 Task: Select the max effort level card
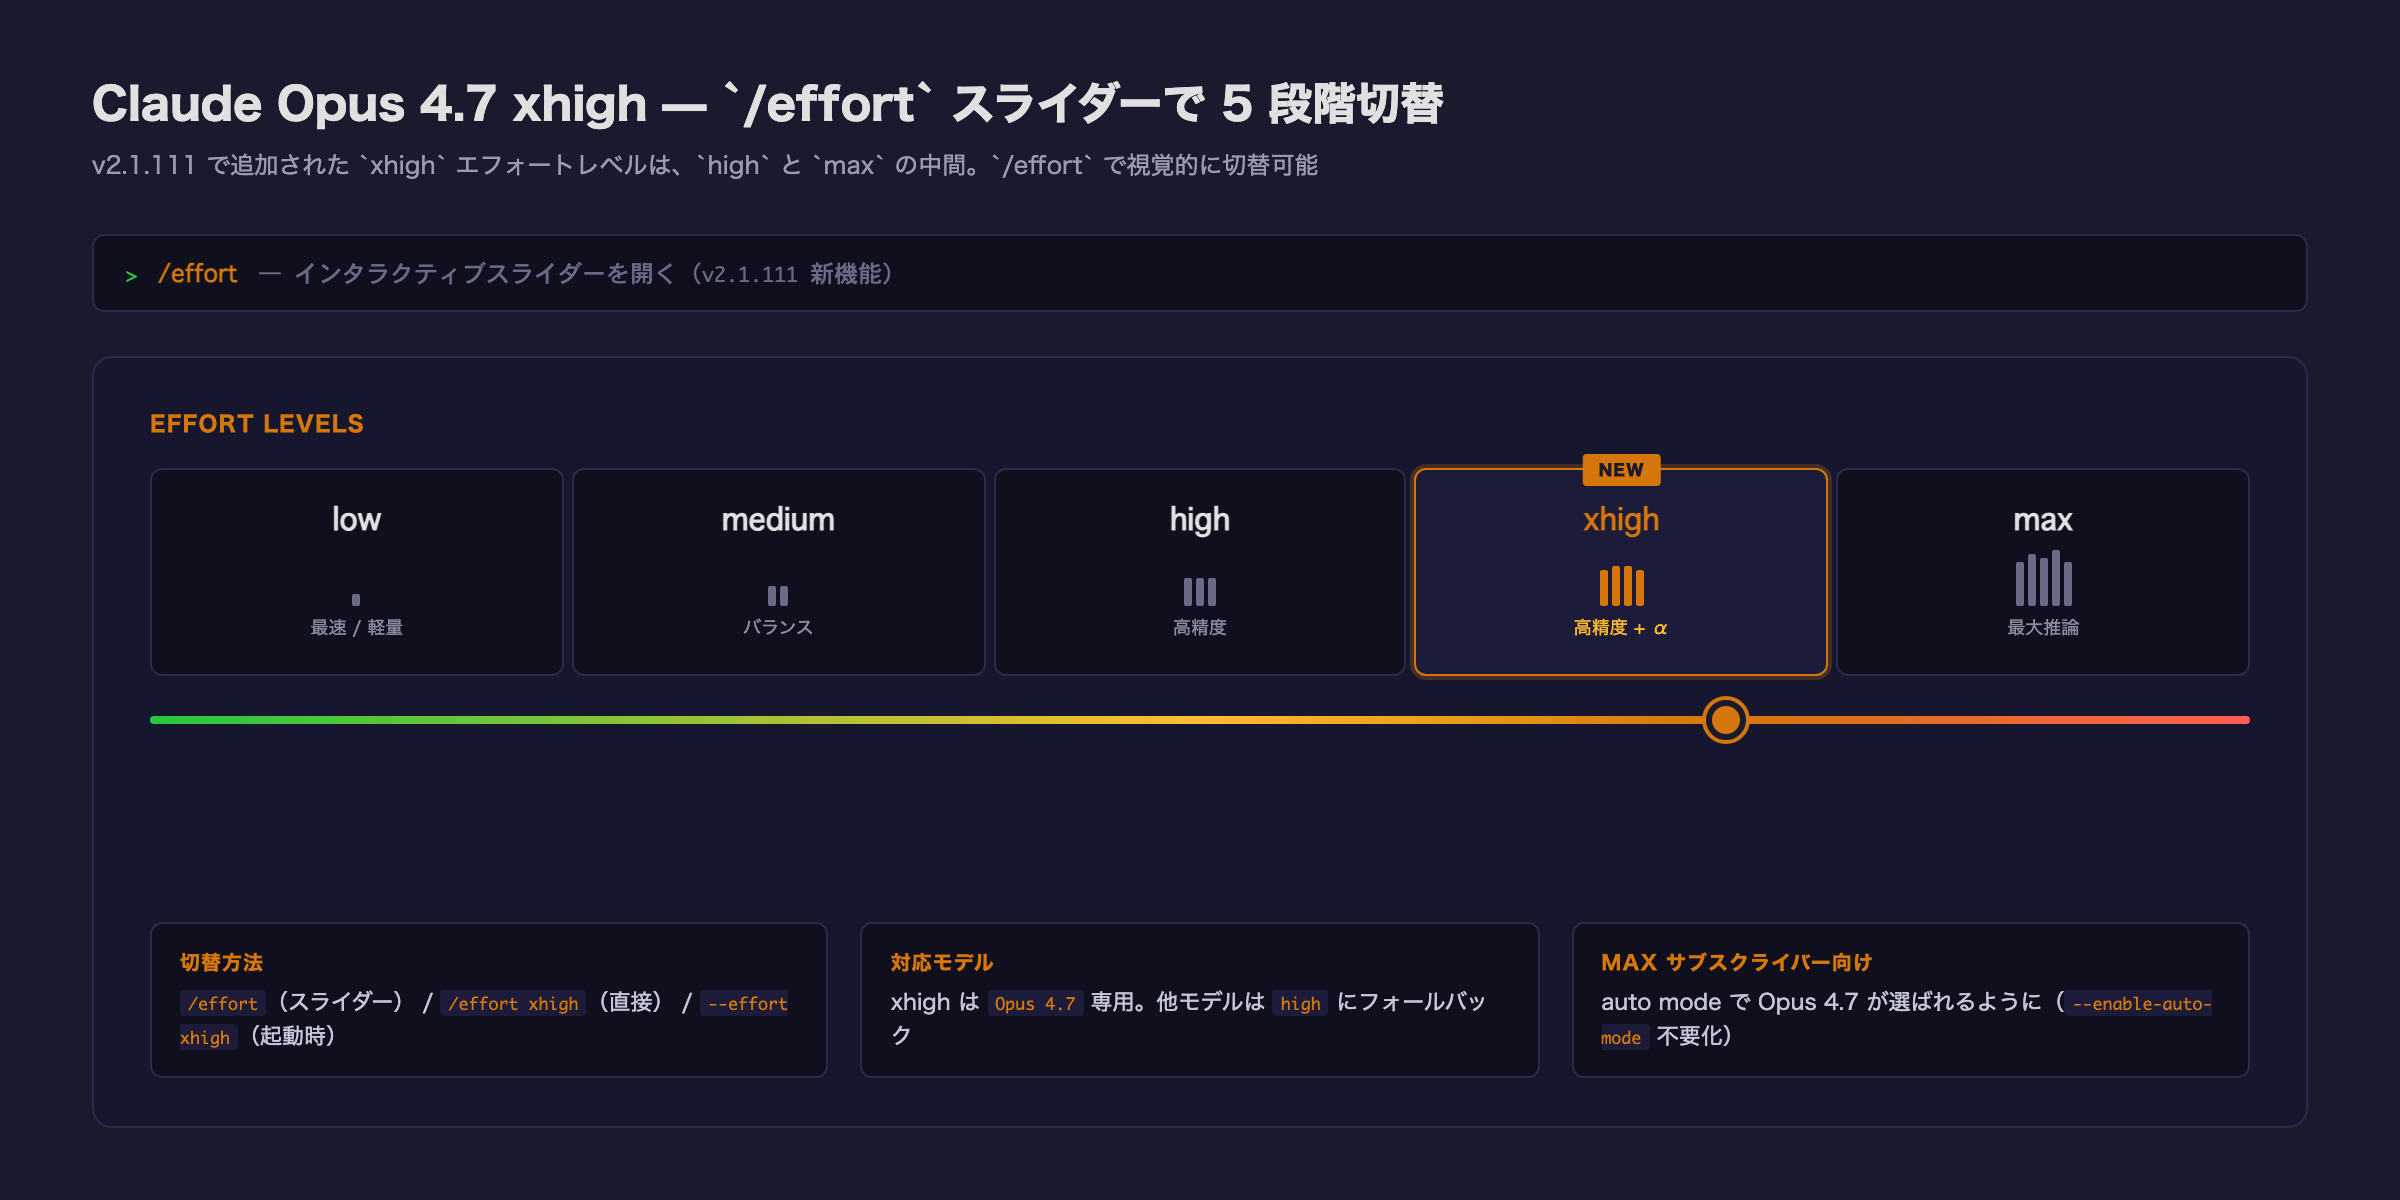coord(2043,572)
